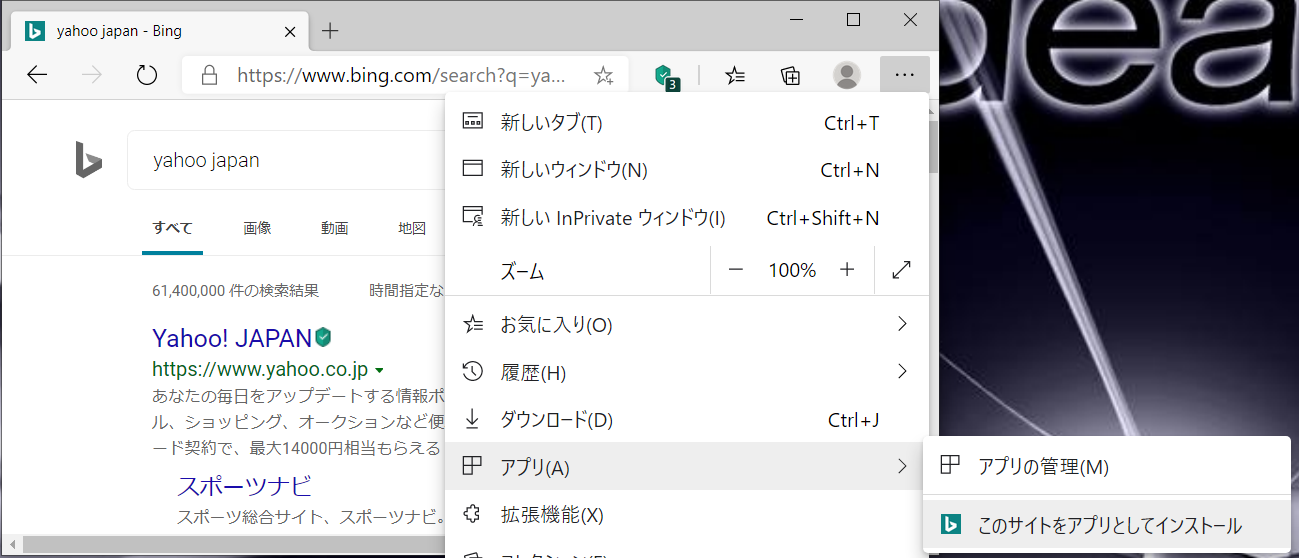Open the green shield extension icon
The width and height of the screenshot is (1299, 558).
(665, 76)
